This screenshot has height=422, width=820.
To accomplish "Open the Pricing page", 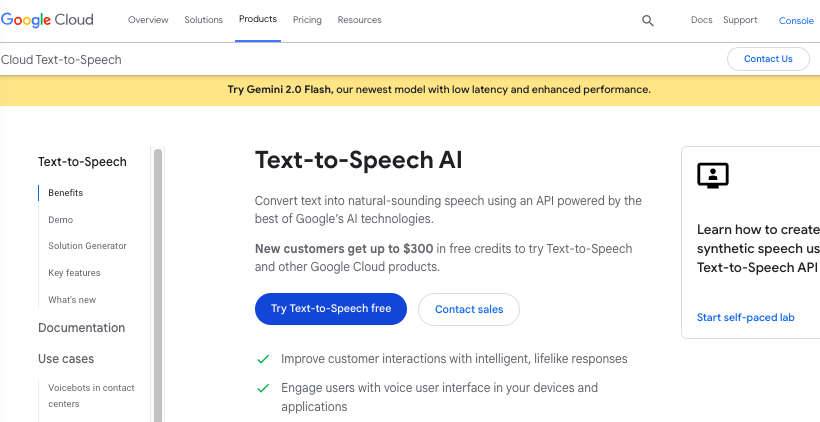I will [307, 20].
